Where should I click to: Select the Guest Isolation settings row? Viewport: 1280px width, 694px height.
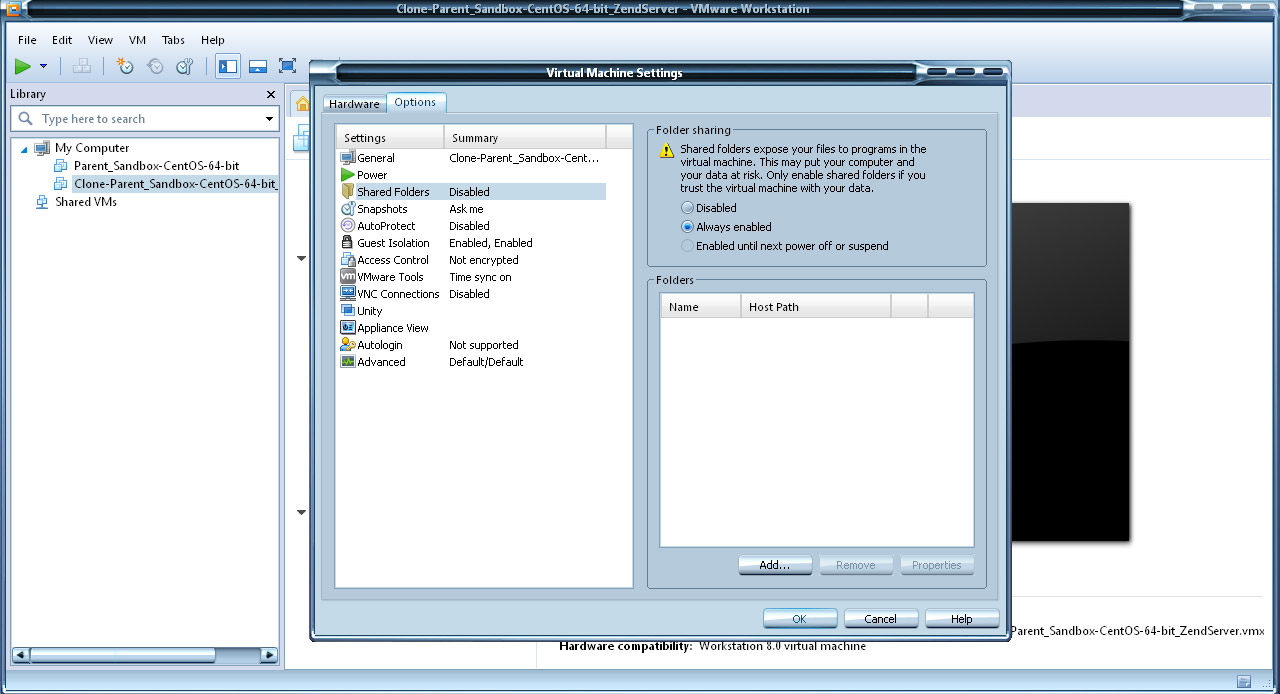pyautogui.click(x=471, y=243)
